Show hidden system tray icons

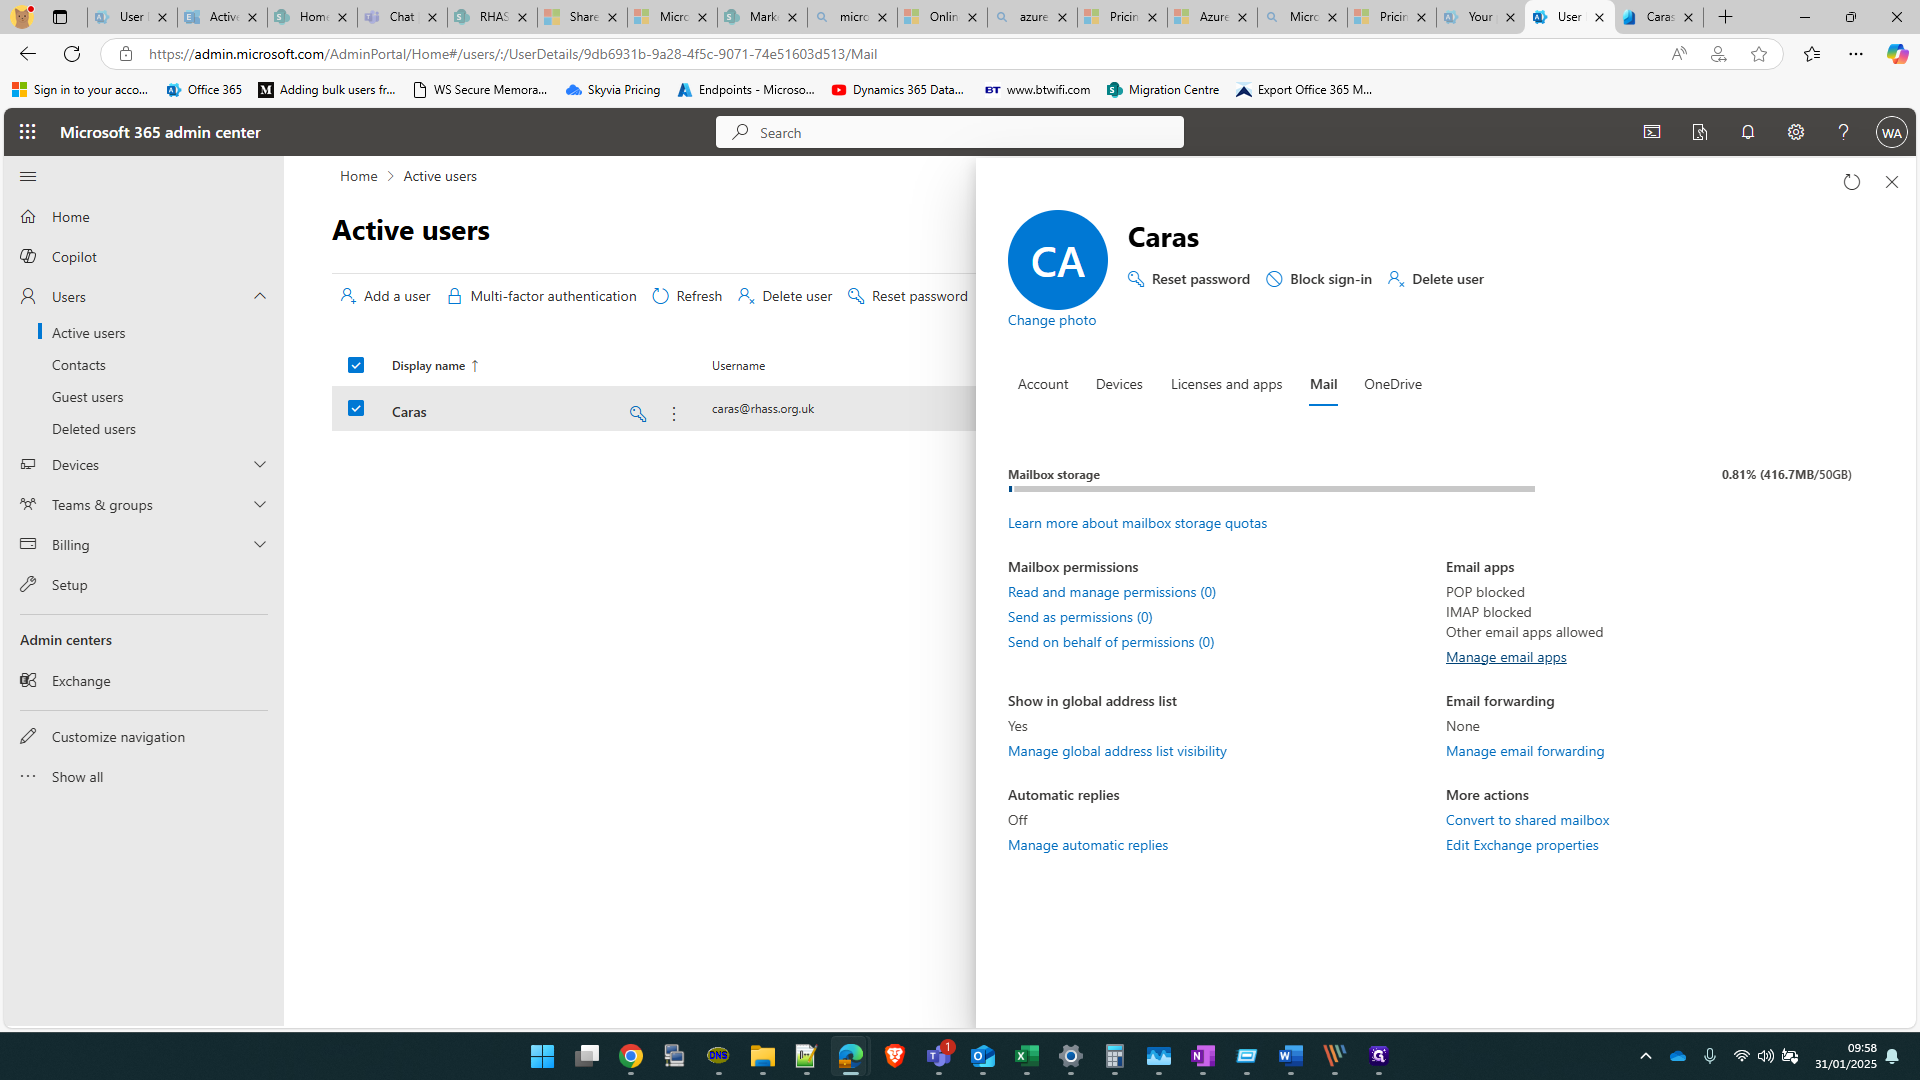(1646, 1056)
